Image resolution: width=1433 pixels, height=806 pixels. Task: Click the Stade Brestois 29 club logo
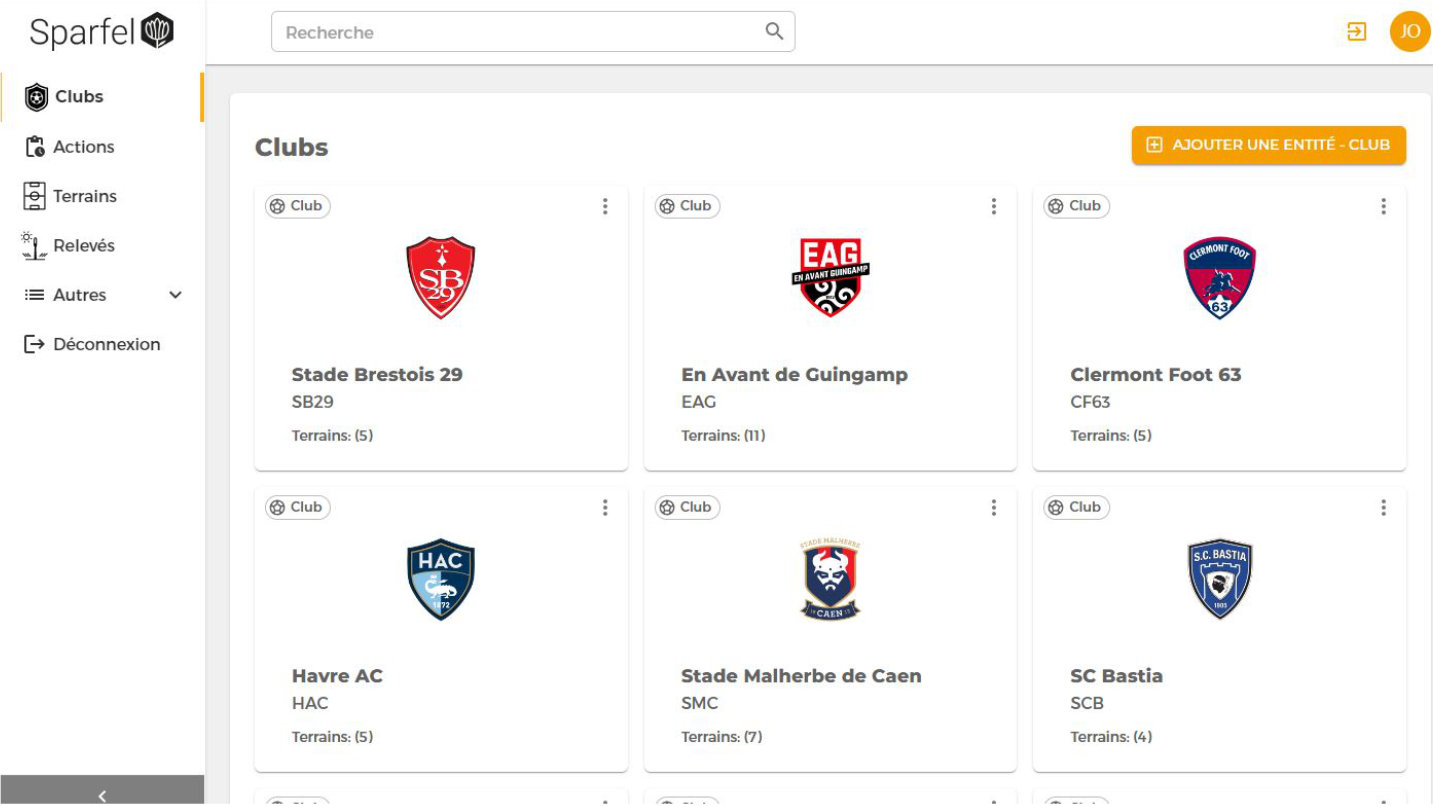pyautogui.click(x=441, y=278)
